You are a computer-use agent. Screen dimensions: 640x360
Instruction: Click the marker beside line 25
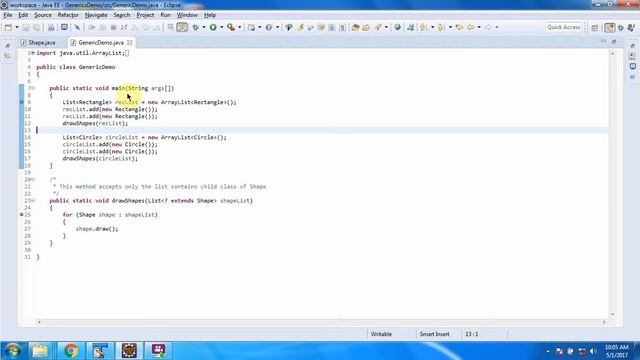(22, 215)
